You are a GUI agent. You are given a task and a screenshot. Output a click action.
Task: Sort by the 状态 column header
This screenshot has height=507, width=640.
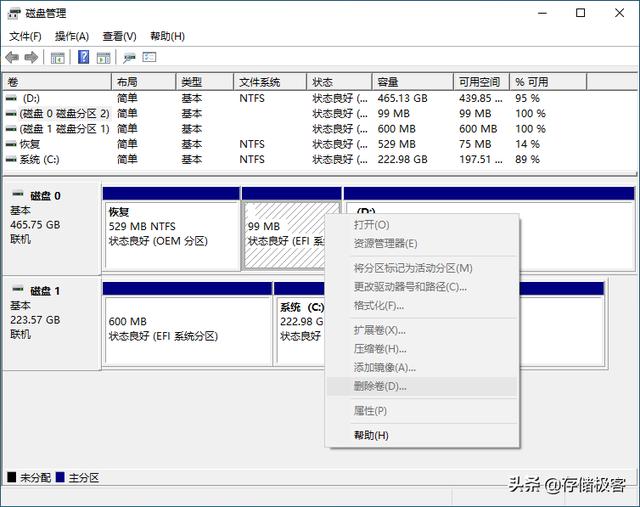(x=340, y=82)
